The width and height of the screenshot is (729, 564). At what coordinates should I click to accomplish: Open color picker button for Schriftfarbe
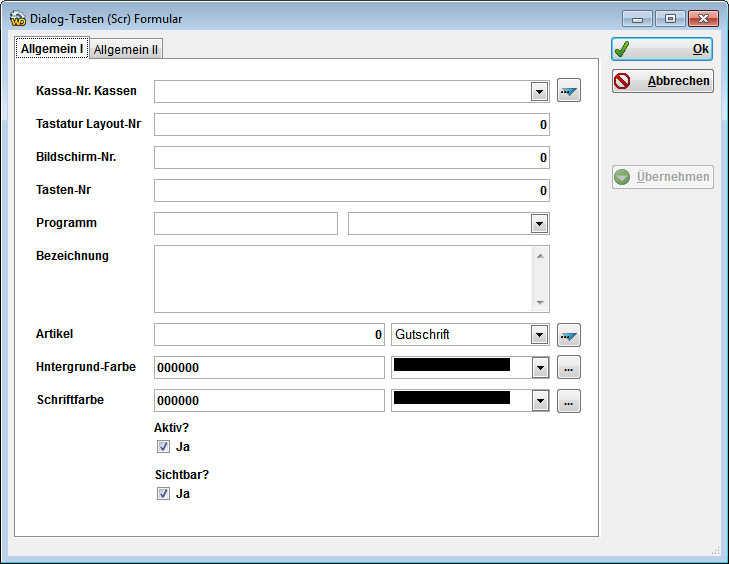(569, 401)
